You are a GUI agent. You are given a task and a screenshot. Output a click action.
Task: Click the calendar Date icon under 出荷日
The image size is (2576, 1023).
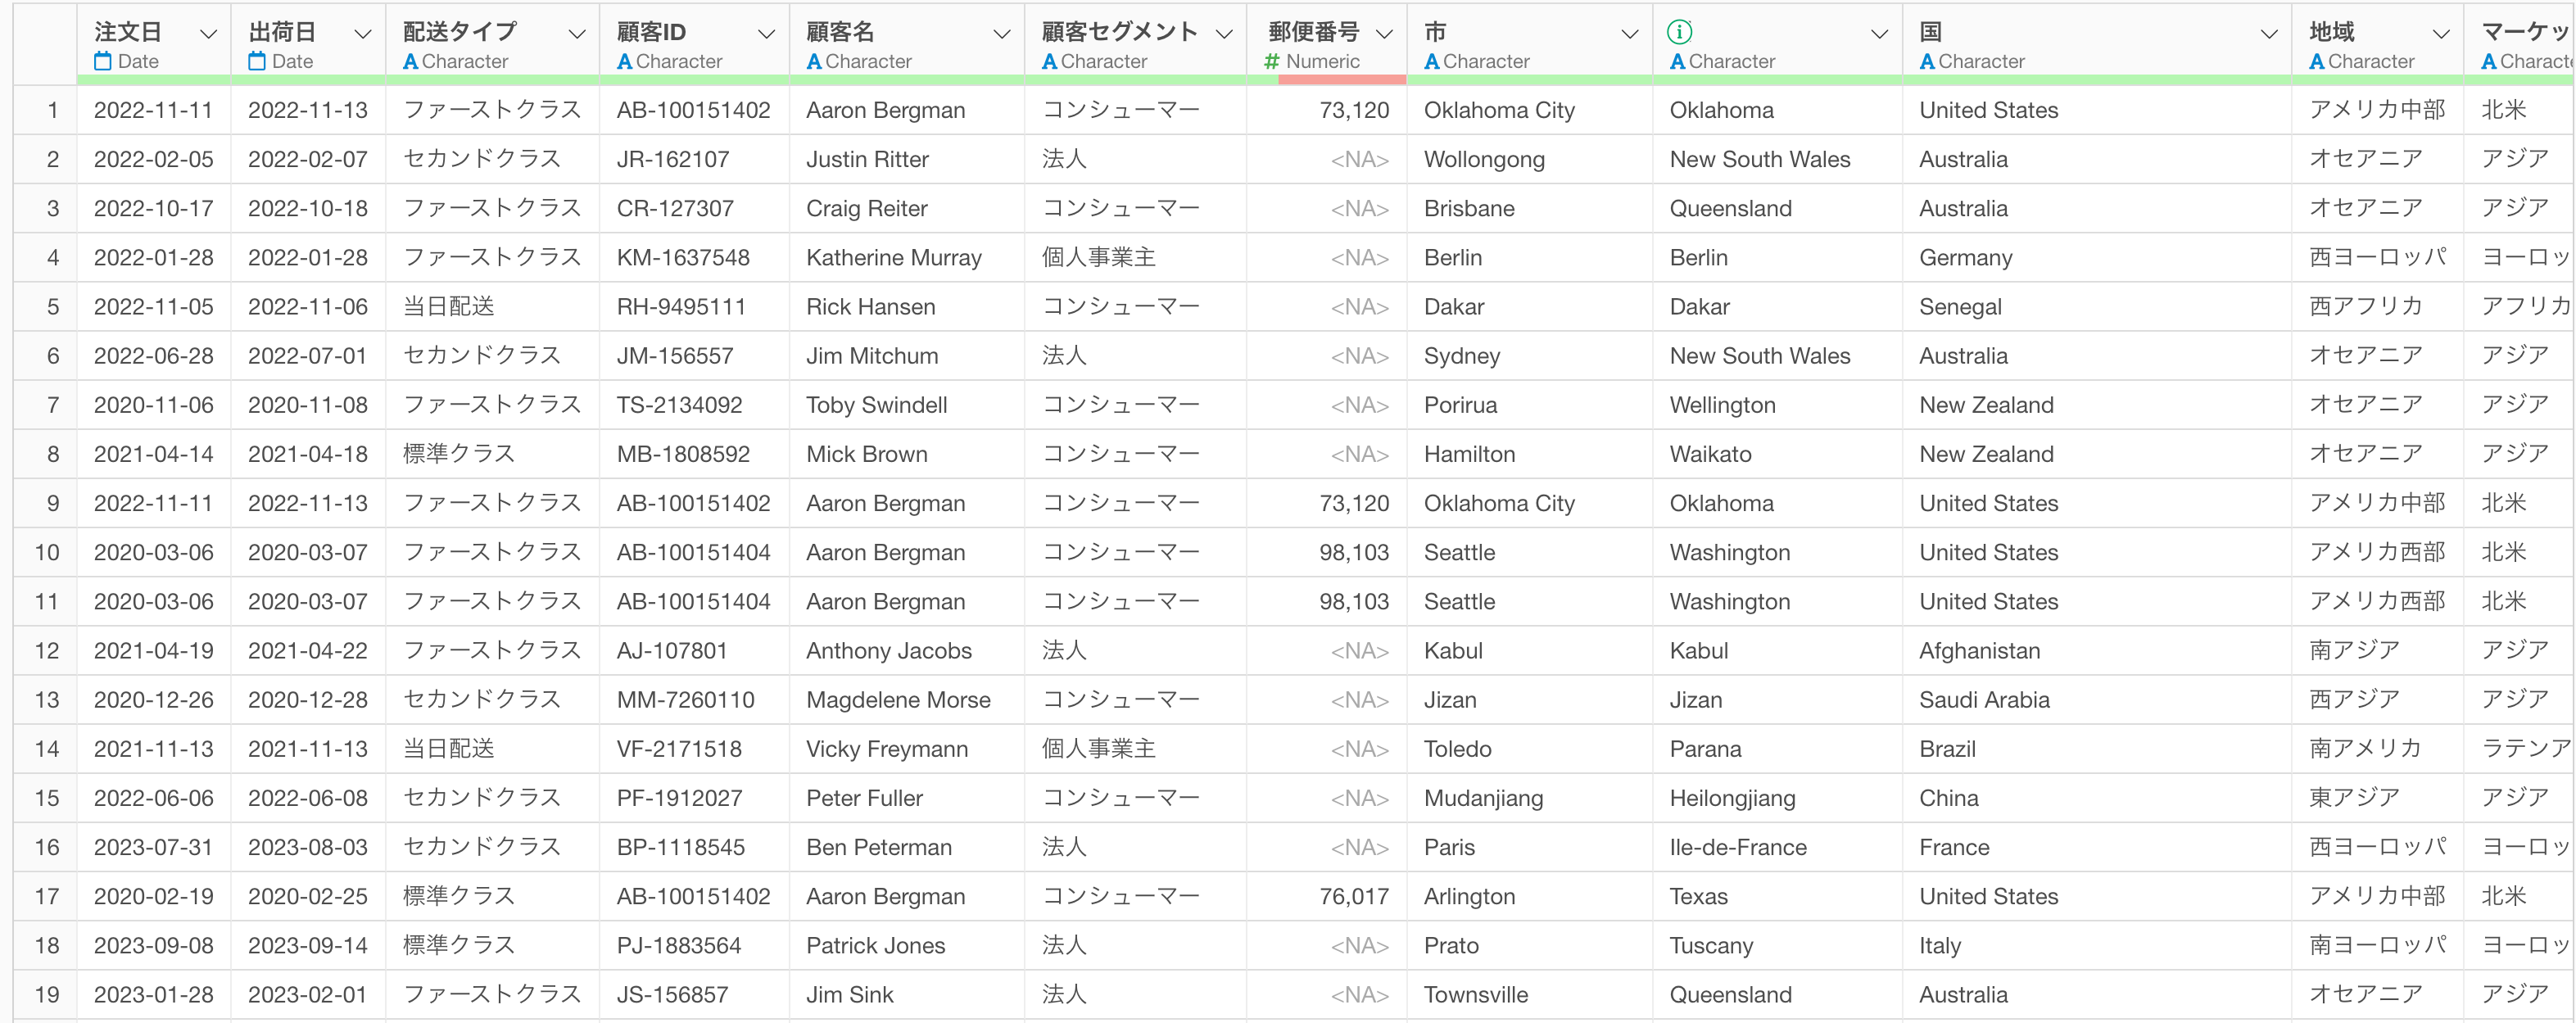pos(257,62)
